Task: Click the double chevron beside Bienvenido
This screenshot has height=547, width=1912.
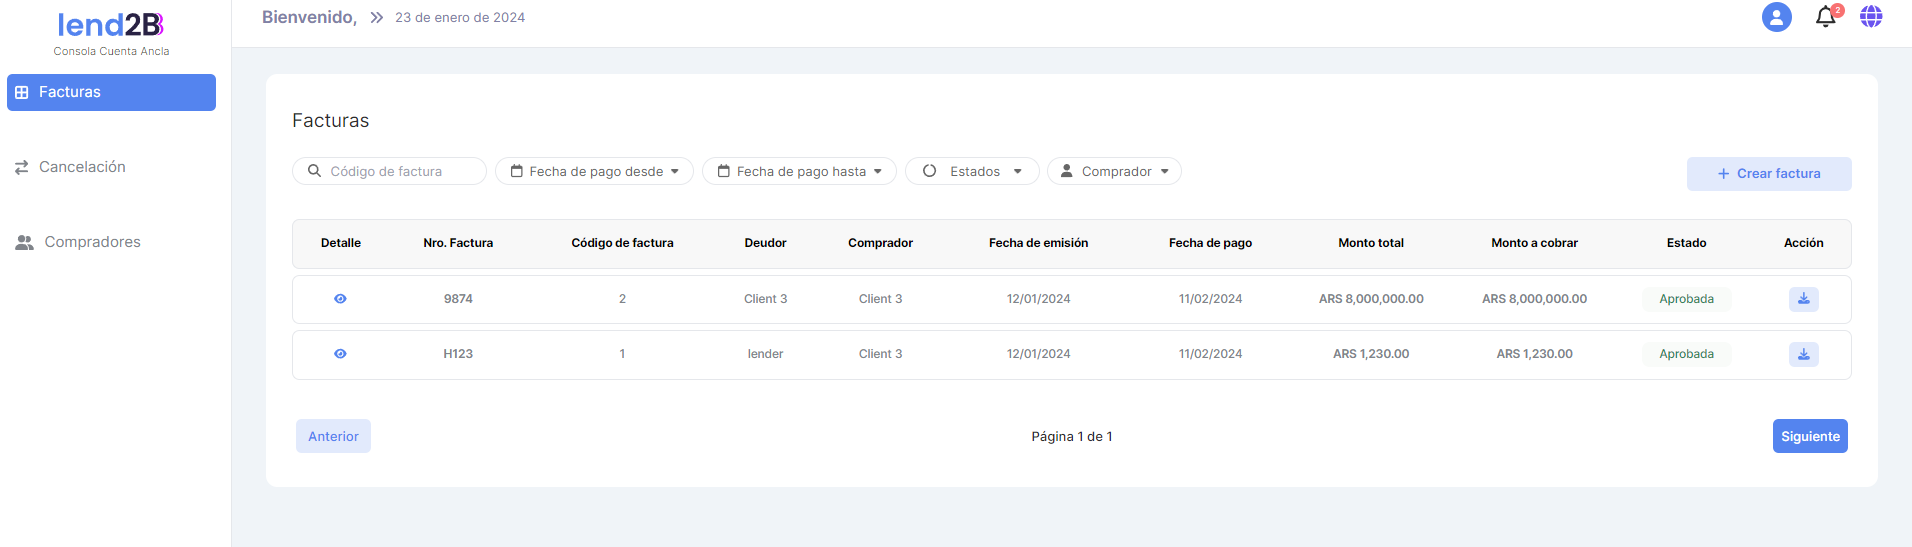Action: 376,18
